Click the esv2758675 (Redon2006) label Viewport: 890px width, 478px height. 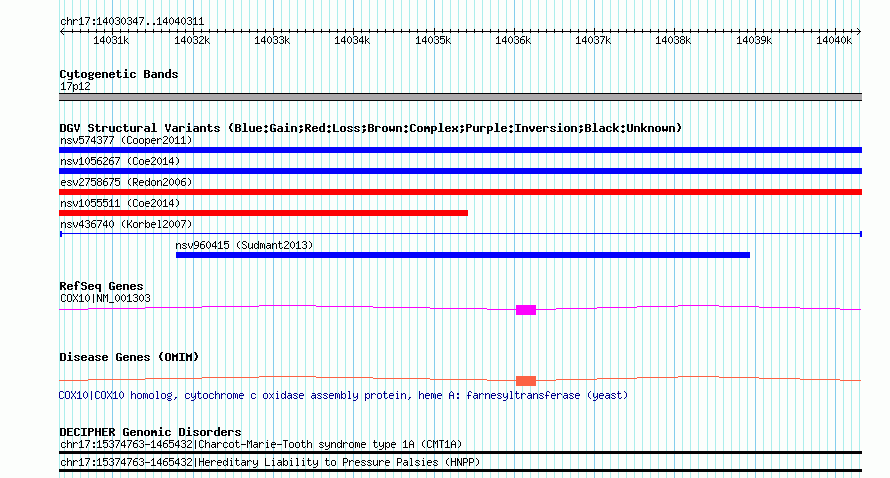click(126, 182)
